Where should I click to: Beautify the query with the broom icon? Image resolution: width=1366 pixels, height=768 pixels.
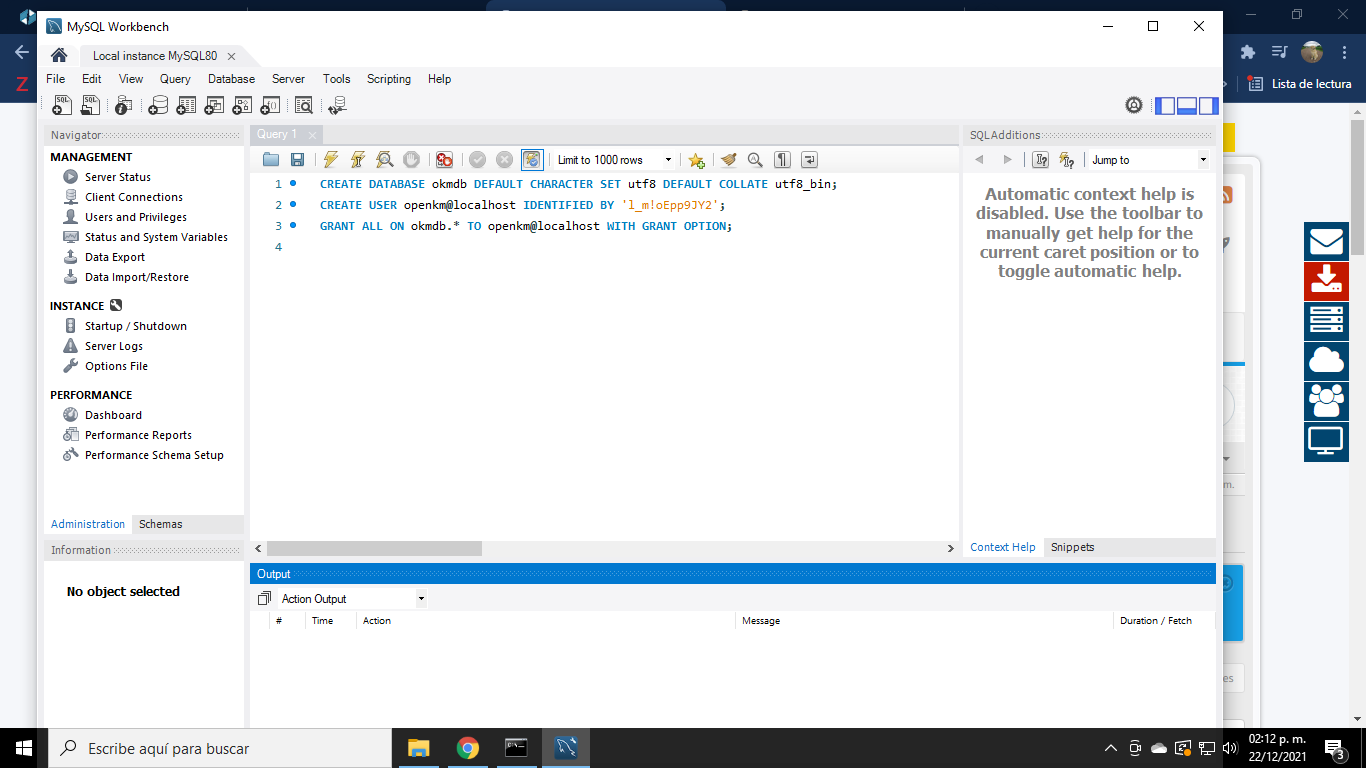[728, 160]
